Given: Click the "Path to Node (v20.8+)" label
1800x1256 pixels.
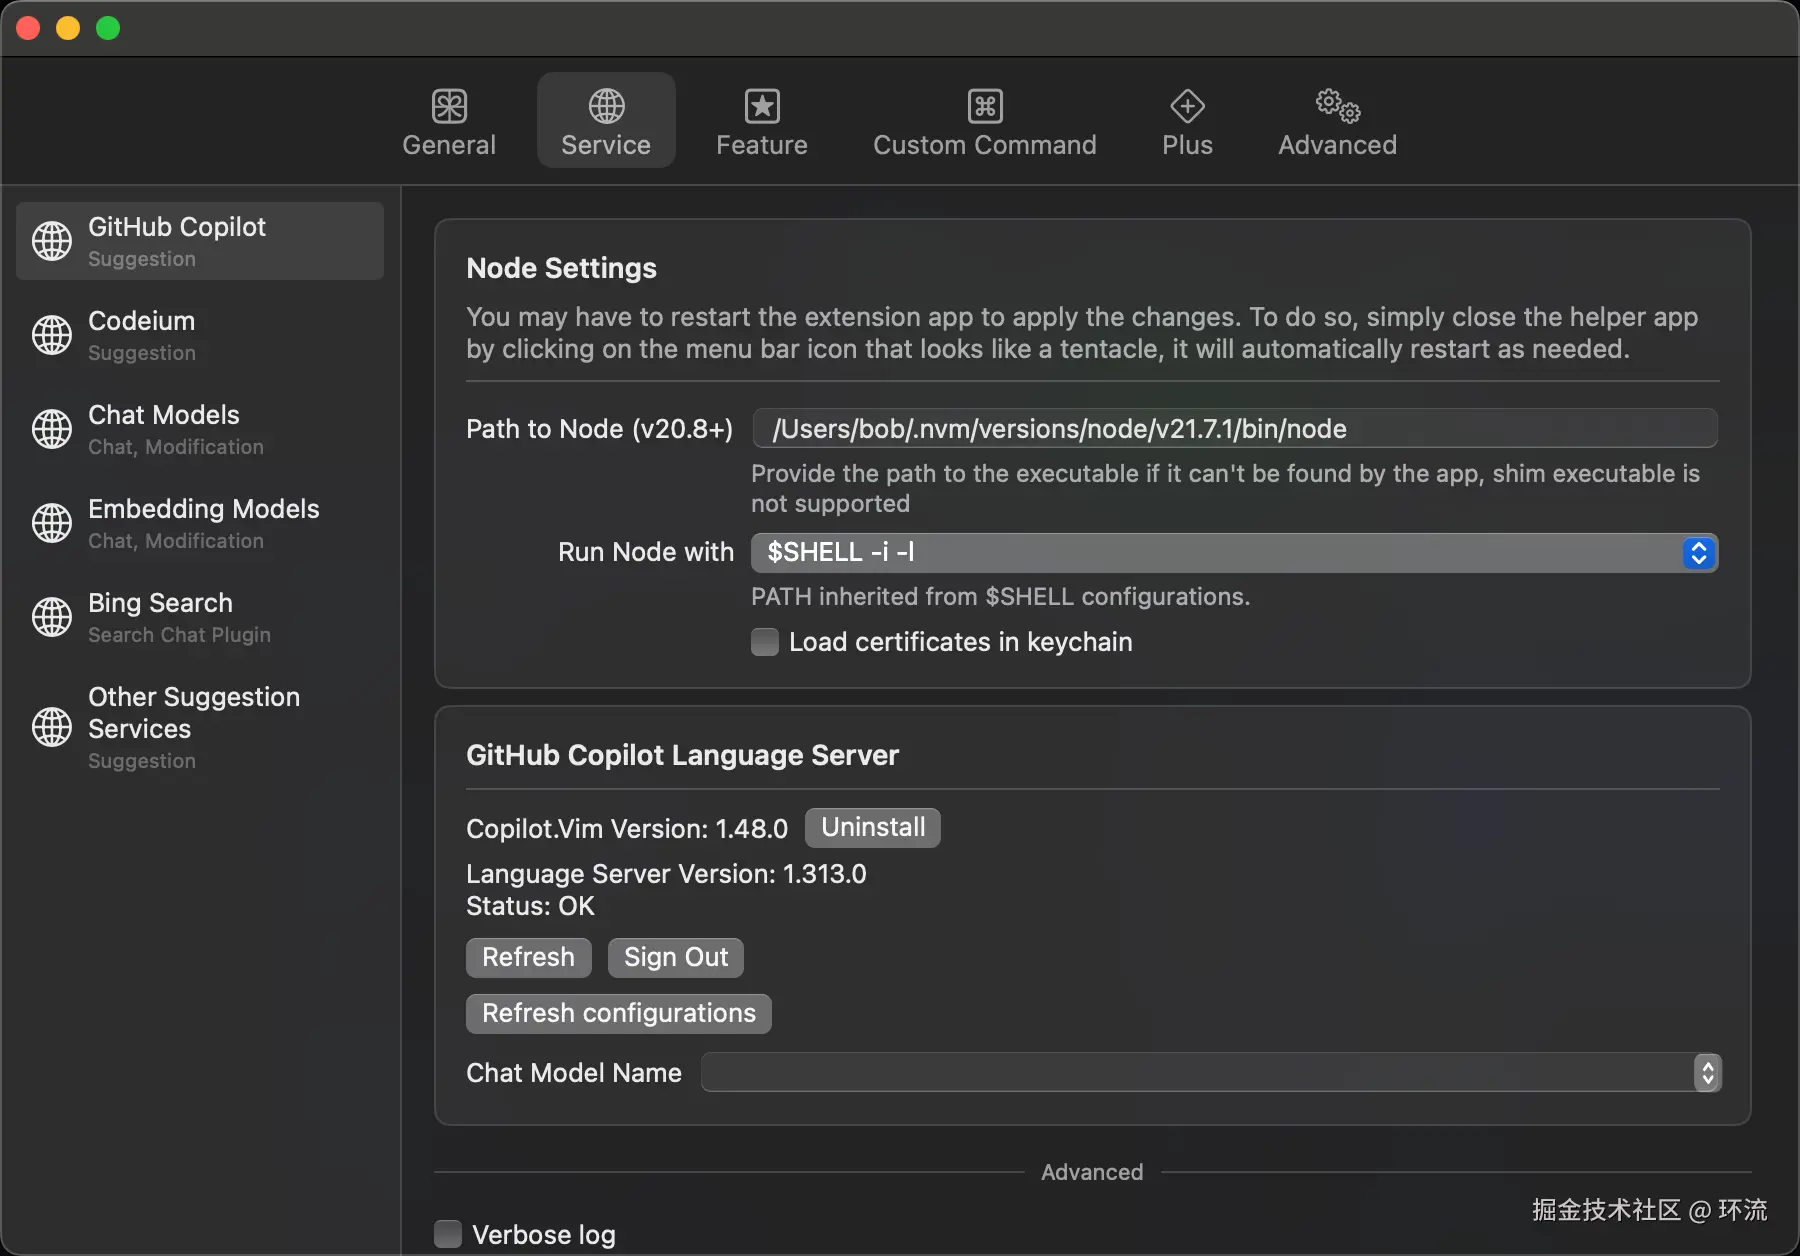Looking at the screenshot, I should 599,429.
